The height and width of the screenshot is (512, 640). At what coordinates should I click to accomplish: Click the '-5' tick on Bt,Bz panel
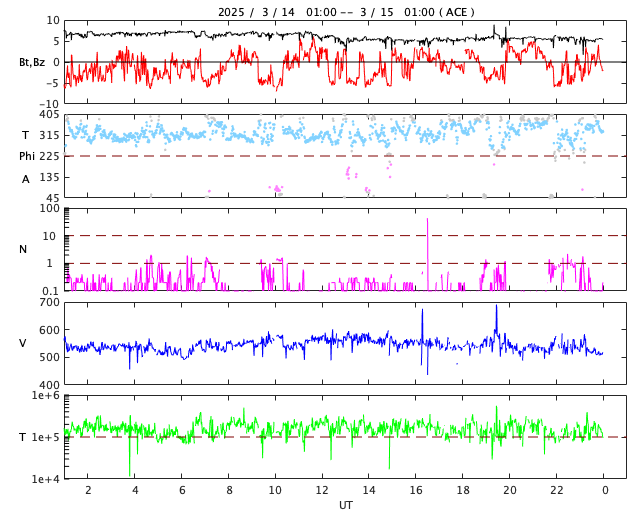pos(53,83)
